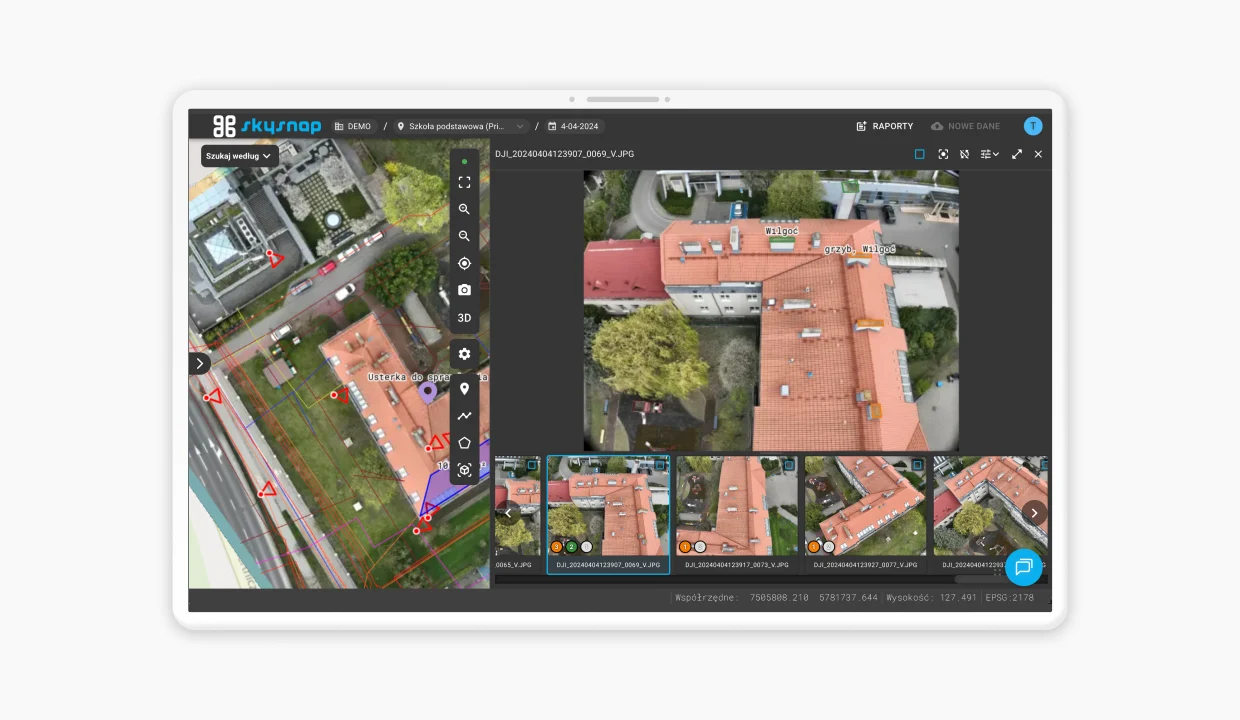This screenshot has width=1240, height=720.
Task: Tick checkbox on thumbnail 0077_V.JPG
Action: click(918, 465)
